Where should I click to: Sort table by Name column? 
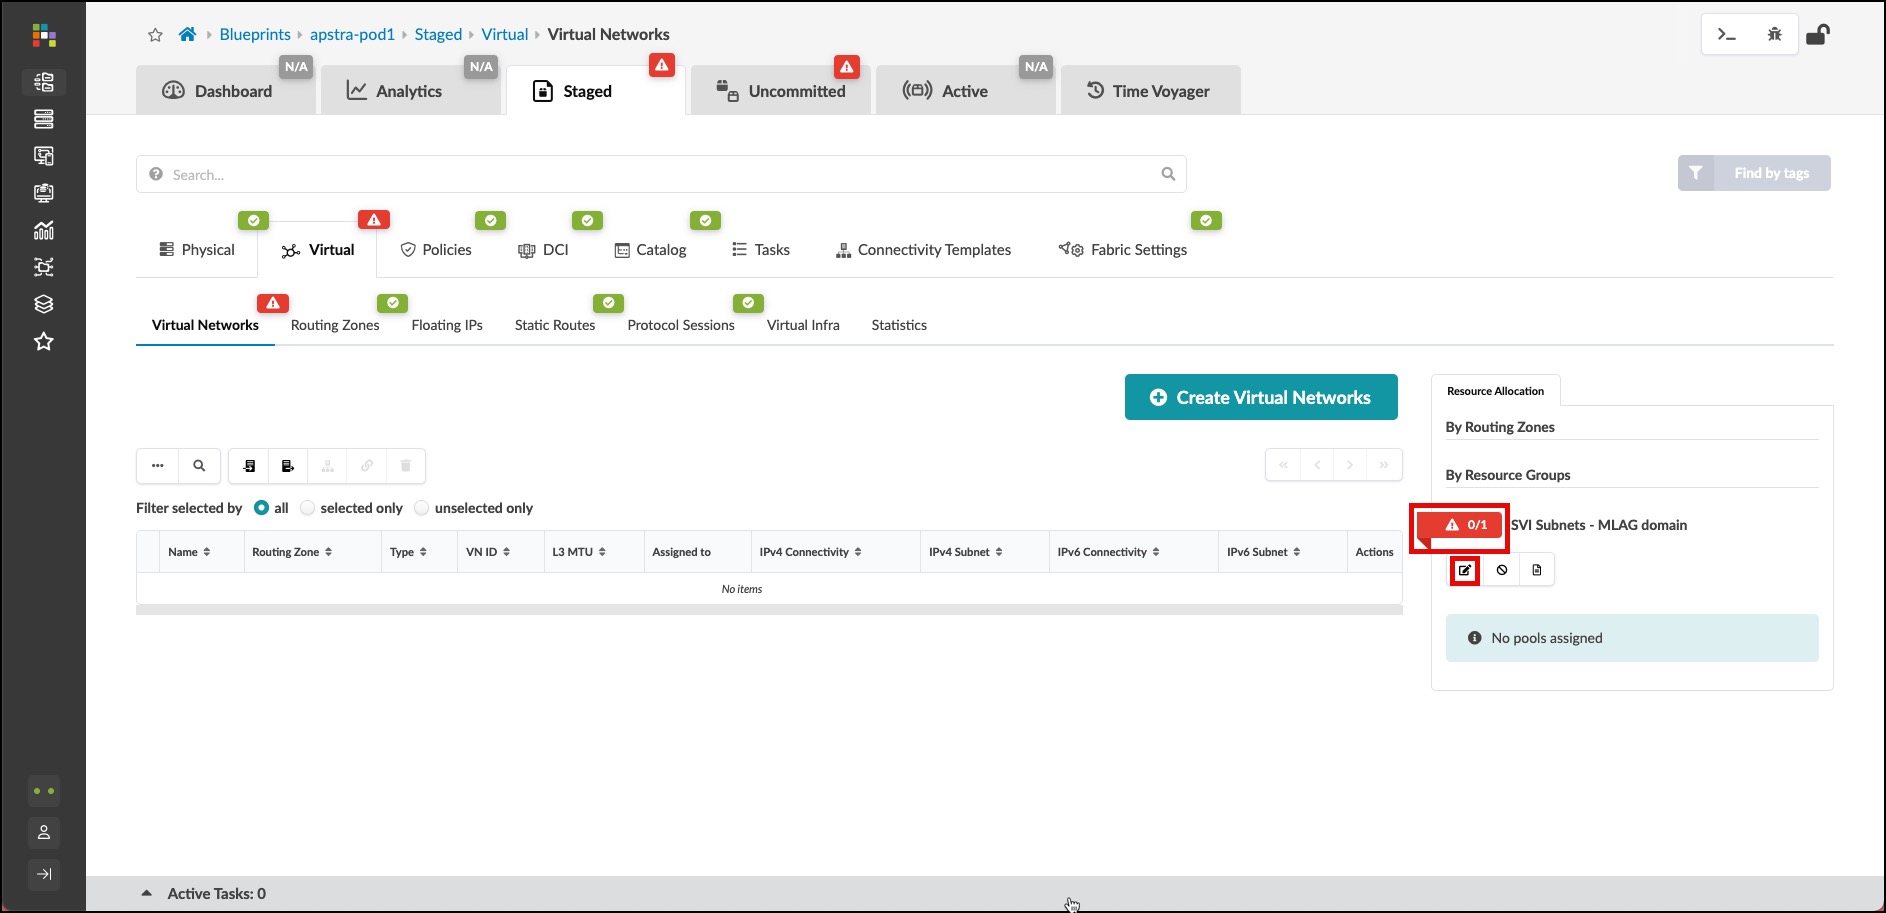(189, 552)
